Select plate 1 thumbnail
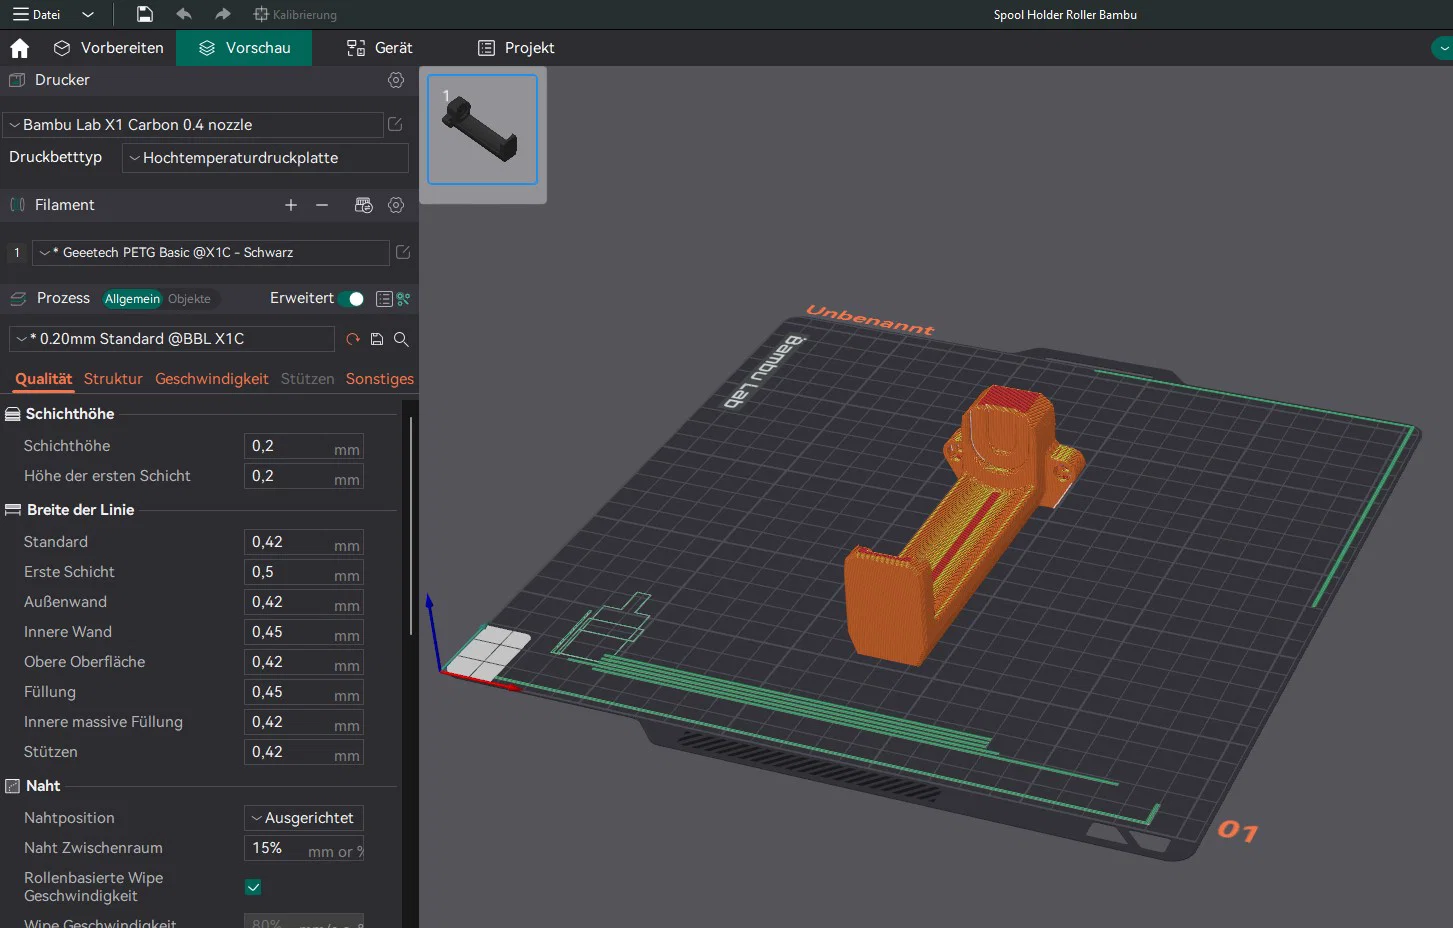 (482, 130)
